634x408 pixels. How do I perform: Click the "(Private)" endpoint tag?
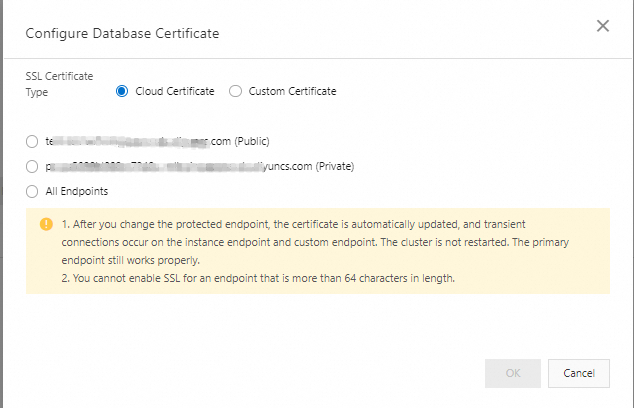click(335, 166)
